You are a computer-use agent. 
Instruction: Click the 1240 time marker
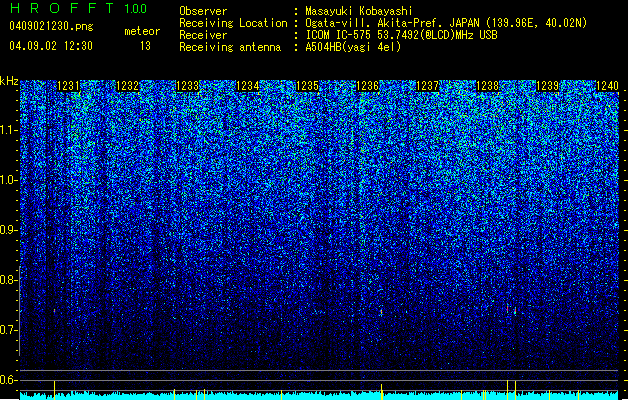[607, 86]
